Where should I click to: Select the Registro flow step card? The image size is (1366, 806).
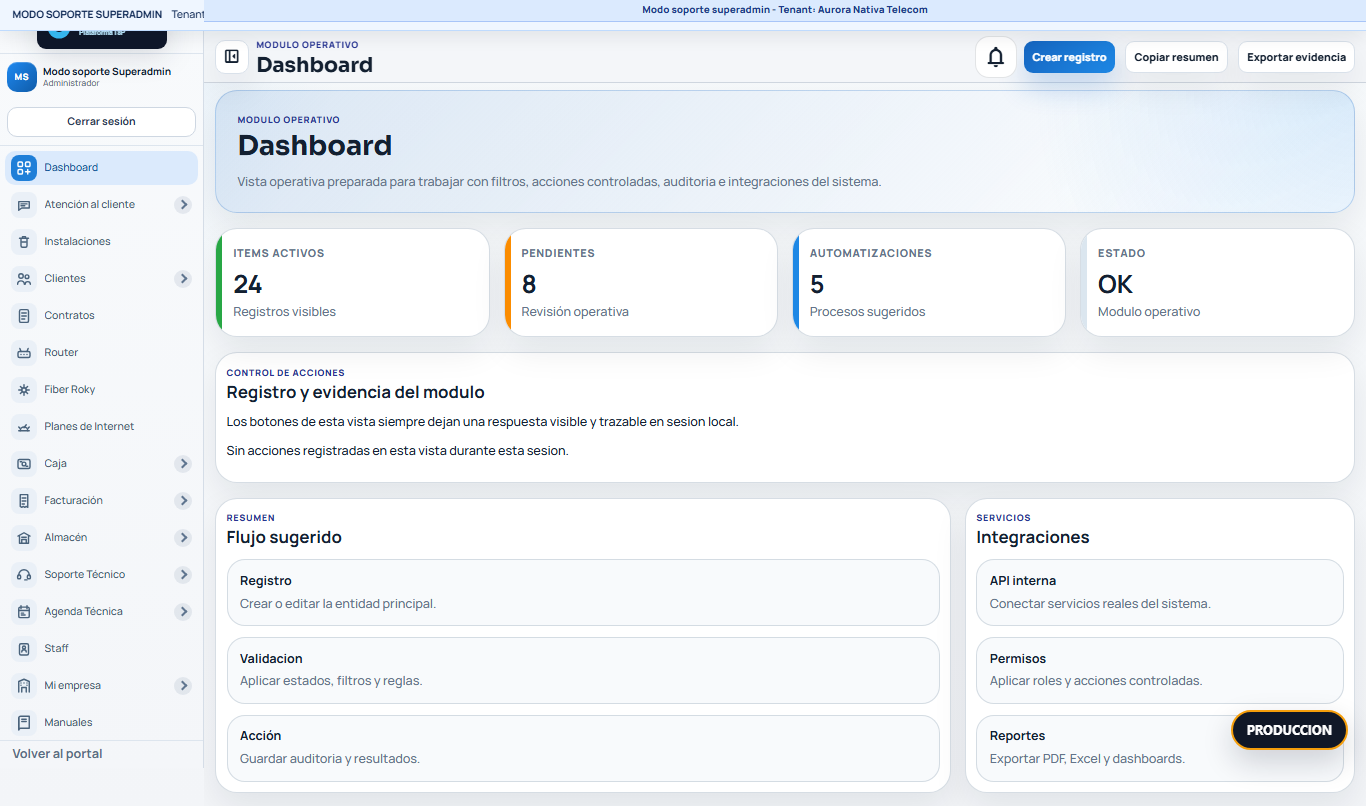583,592
